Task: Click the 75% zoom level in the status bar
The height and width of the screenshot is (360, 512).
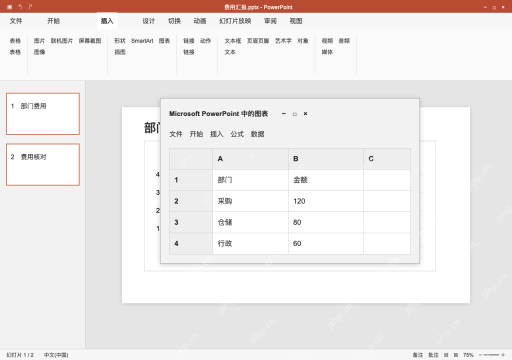Action: click(x=468, y=355)
